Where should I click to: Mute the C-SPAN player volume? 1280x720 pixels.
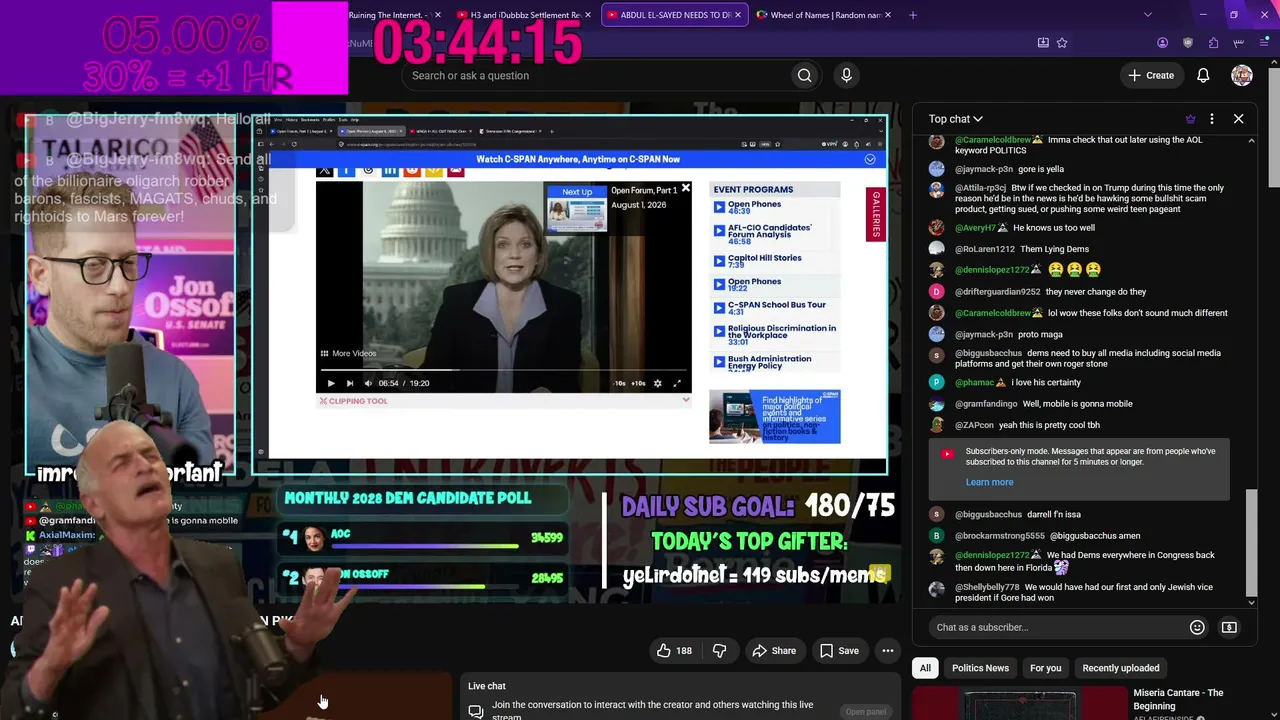click(x=368, y=383)
